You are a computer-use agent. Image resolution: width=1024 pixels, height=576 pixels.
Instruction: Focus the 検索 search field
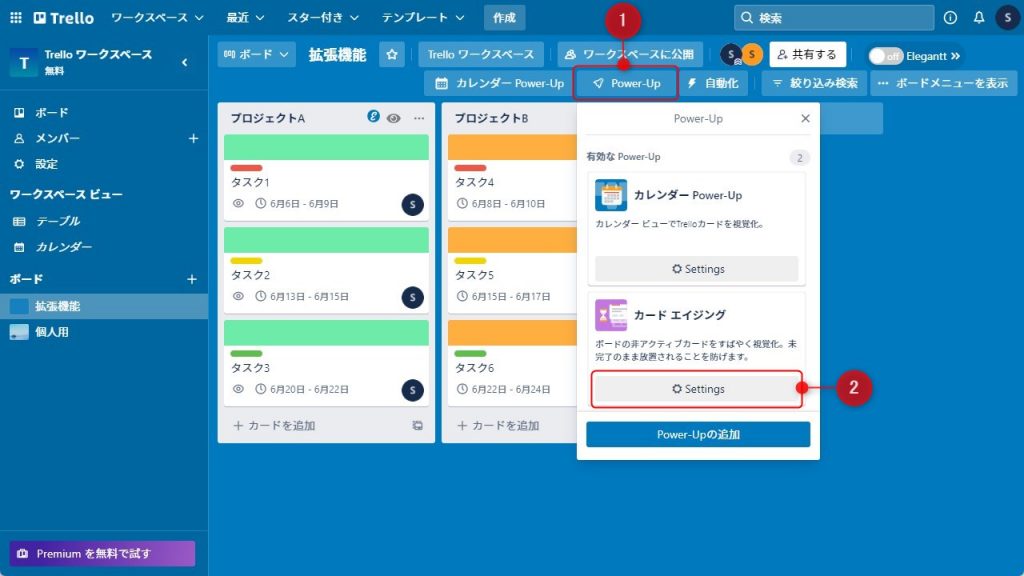(x=834, y=18)
